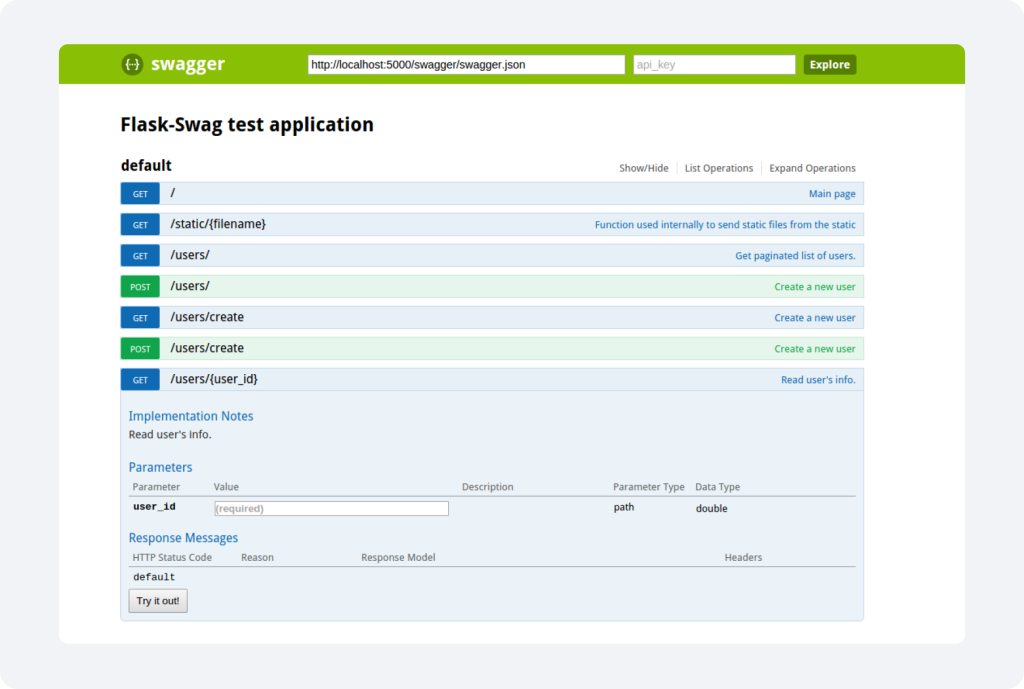Click the Explore button

tap(829, 65)
